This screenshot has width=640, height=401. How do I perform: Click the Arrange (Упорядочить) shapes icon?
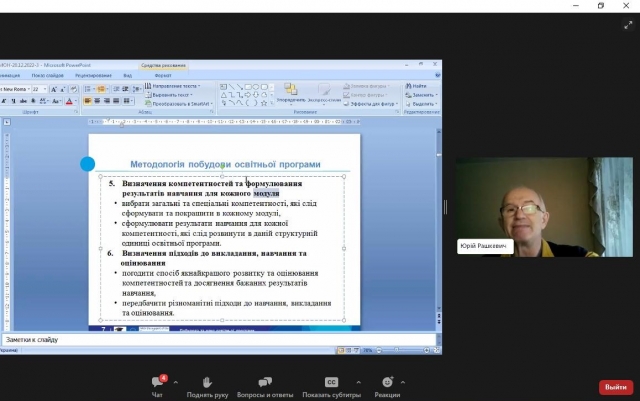(290, 89)
